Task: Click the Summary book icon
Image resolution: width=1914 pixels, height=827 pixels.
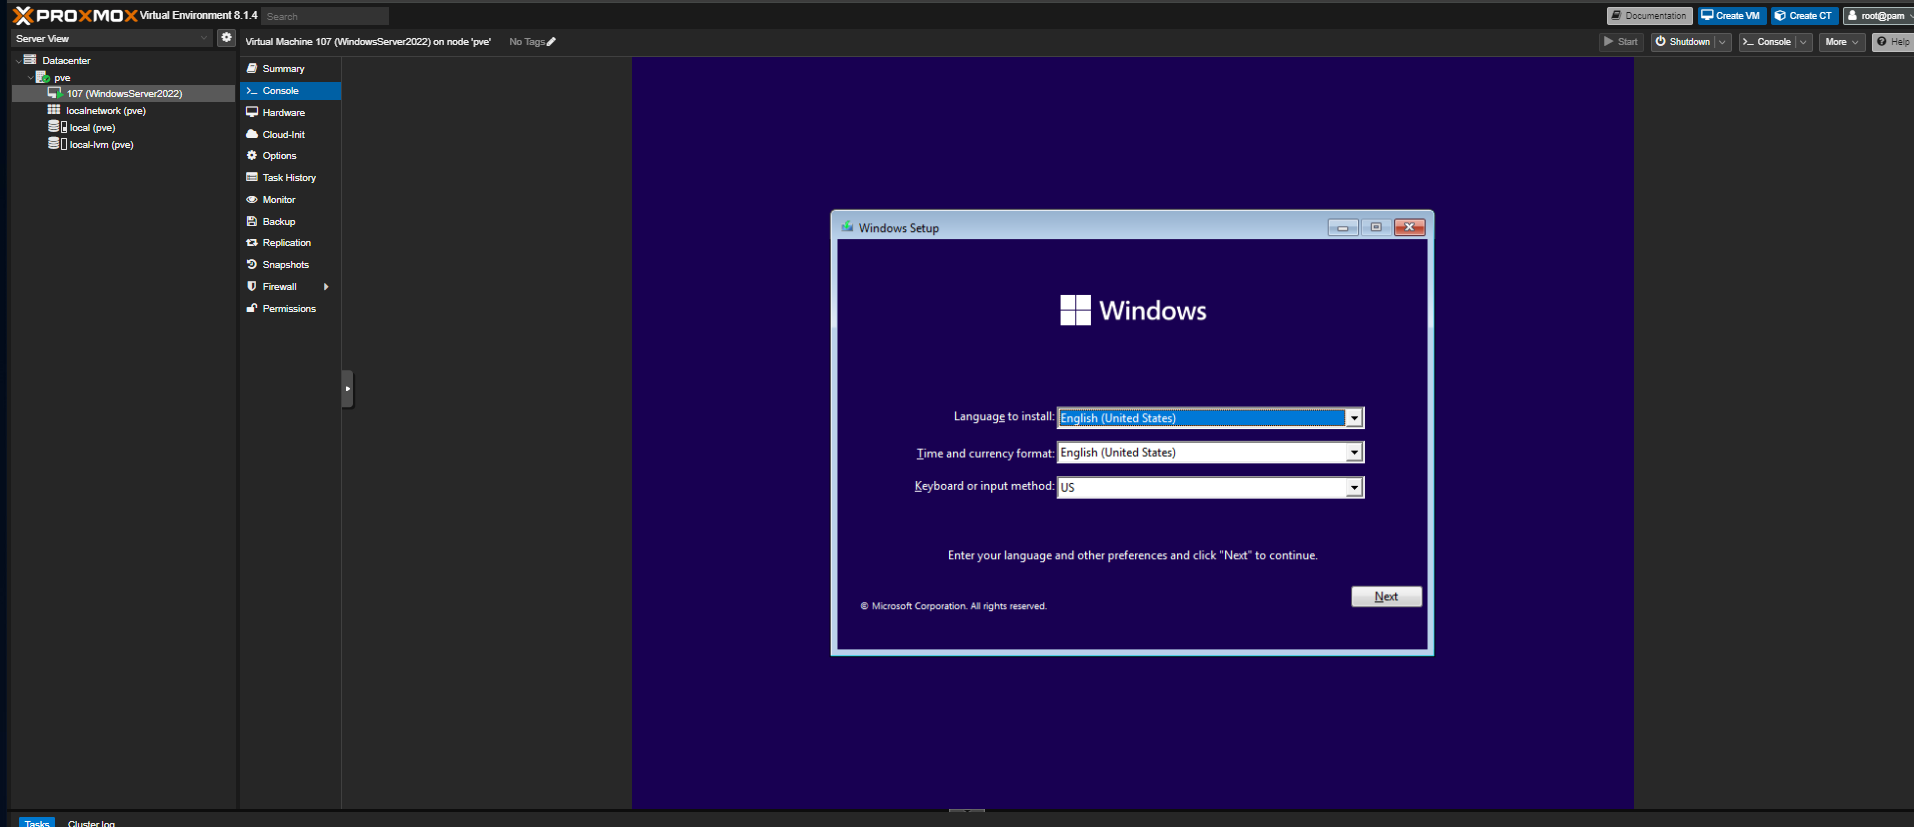Action: click(x=252, y=68)
